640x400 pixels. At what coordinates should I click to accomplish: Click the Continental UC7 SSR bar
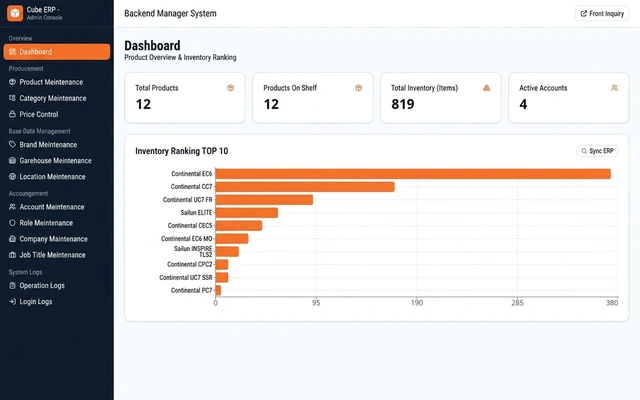[222, 278]
